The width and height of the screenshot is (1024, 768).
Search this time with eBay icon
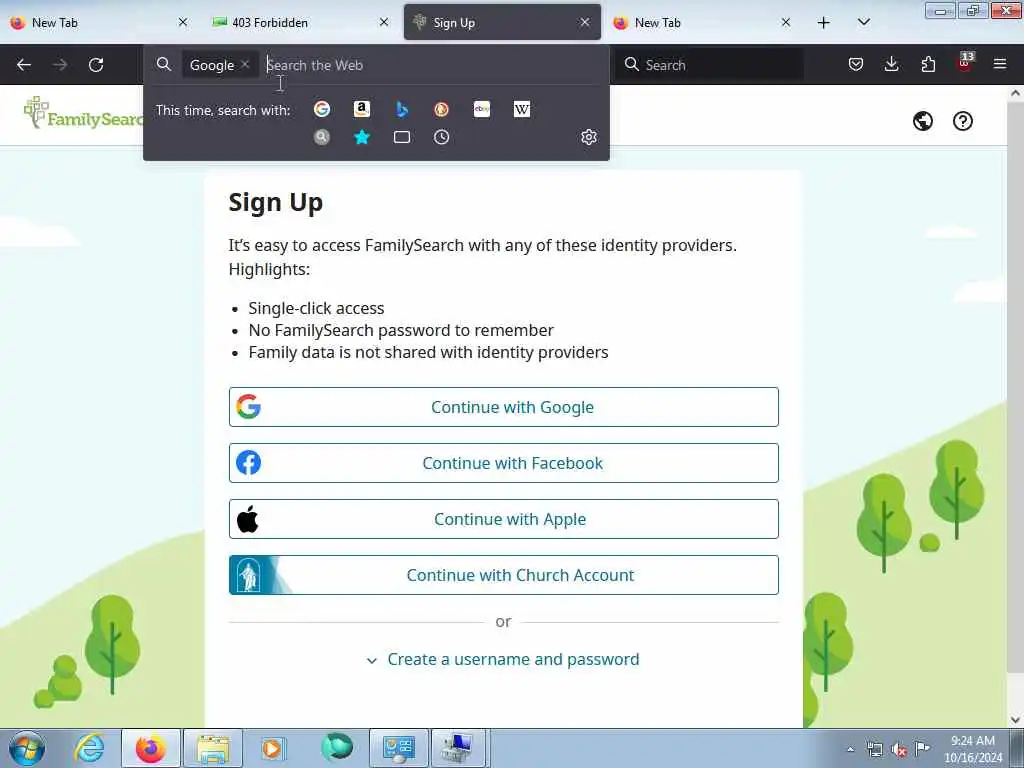482,109
